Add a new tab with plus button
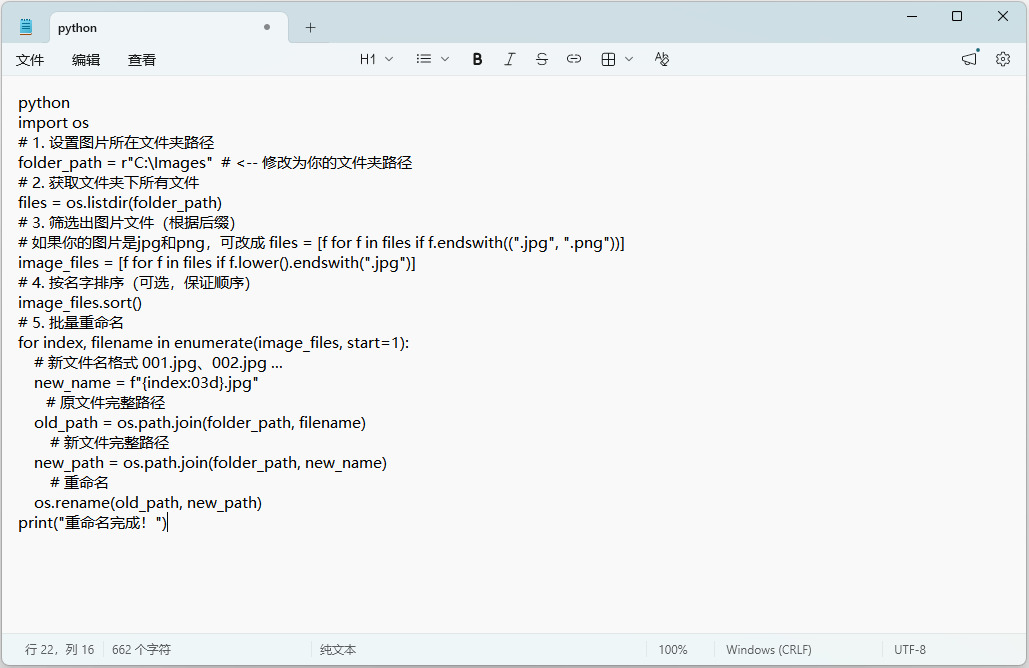Viewport: 1029px width, 668px height. [310, 28]
